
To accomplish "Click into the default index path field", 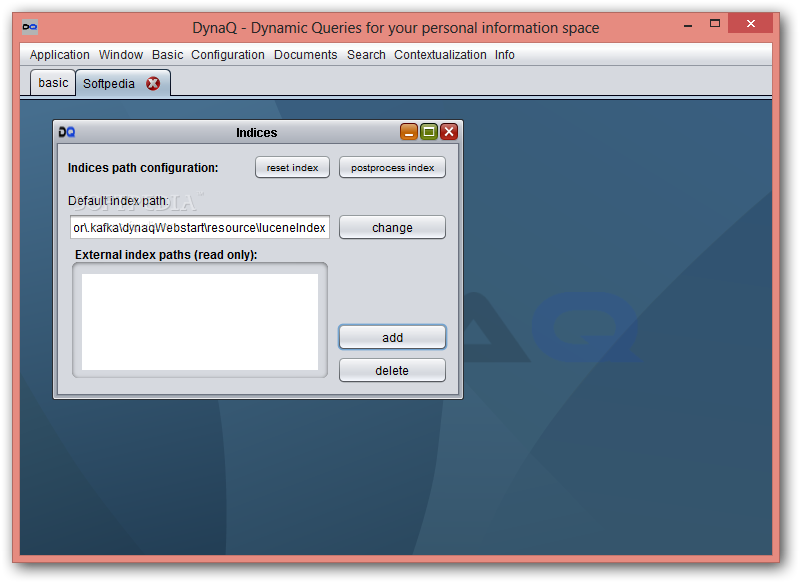I will pos(199,227).
